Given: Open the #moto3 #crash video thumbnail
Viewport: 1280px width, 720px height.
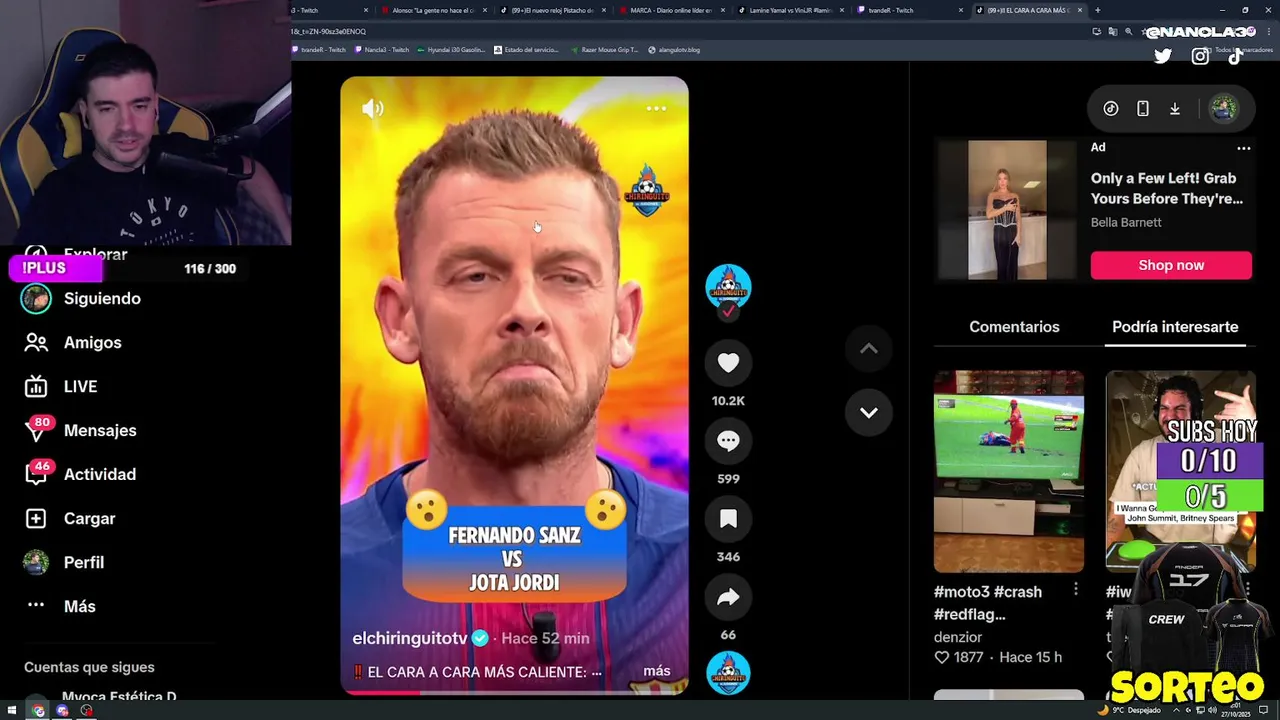Looking at the screenshot, I should [x=1009, y=471].
